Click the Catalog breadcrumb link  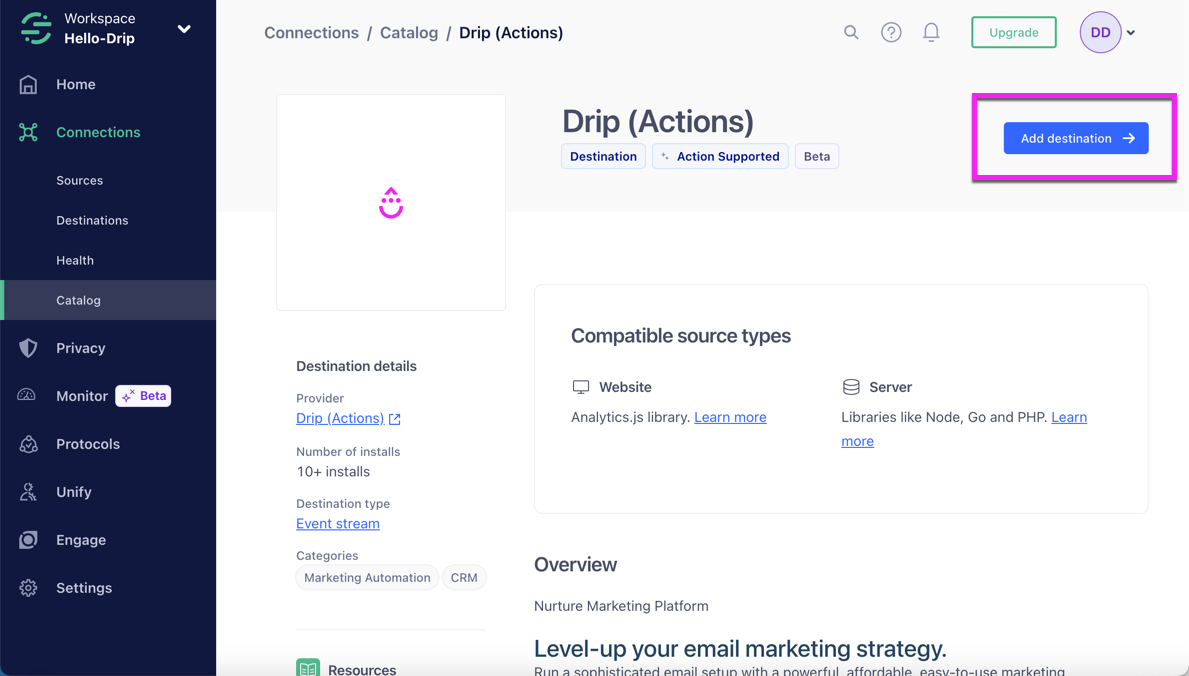409,33
